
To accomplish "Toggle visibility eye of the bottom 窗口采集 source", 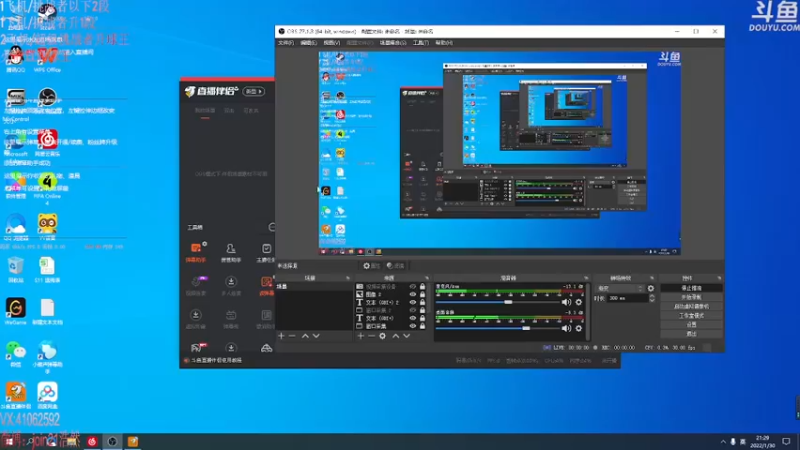I will coord(413,326).
